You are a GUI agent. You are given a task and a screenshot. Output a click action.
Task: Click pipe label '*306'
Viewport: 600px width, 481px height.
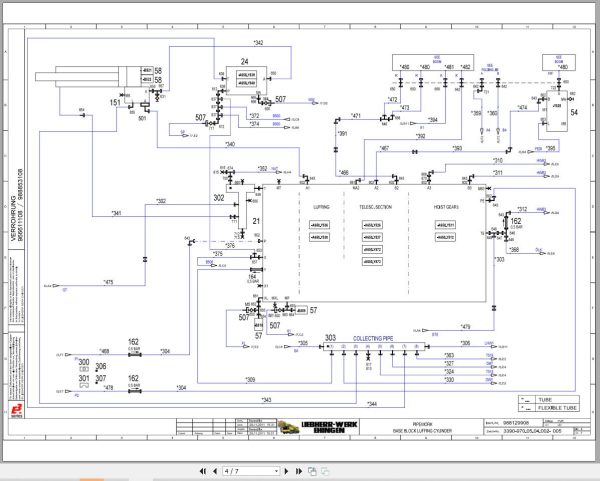point(465,343)
